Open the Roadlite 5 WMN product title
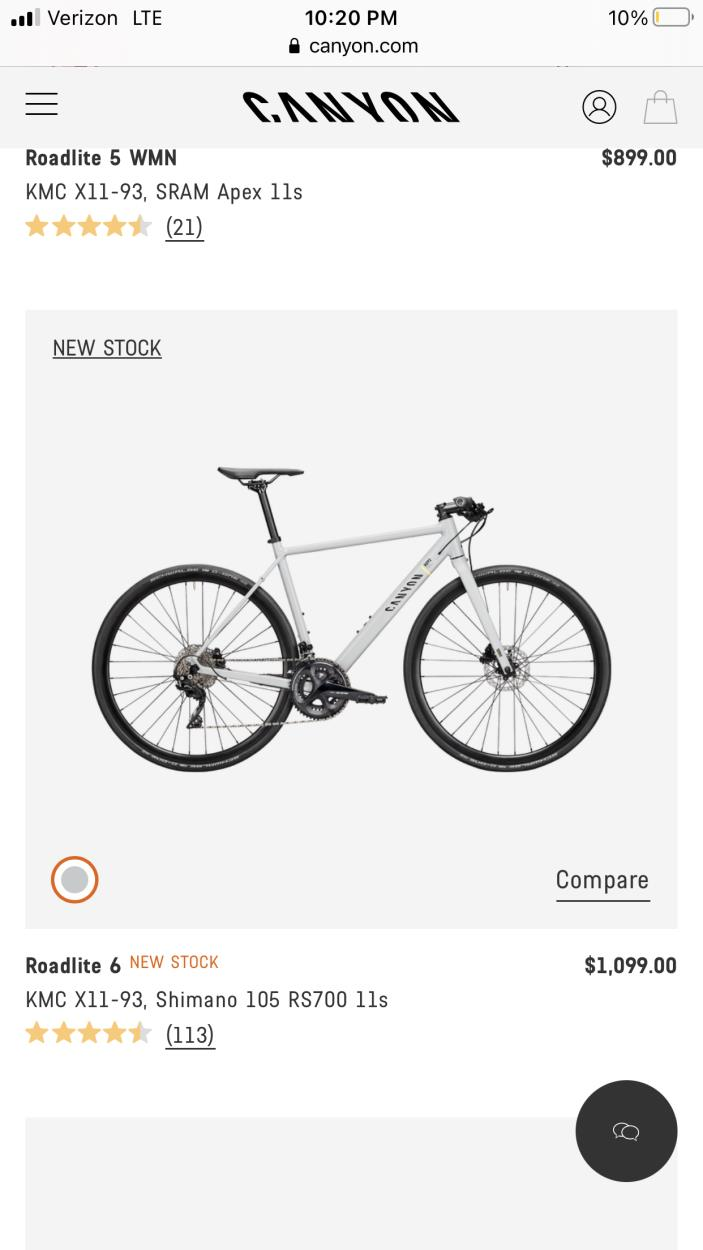The image size is (703, 1250). click(101, 158)
